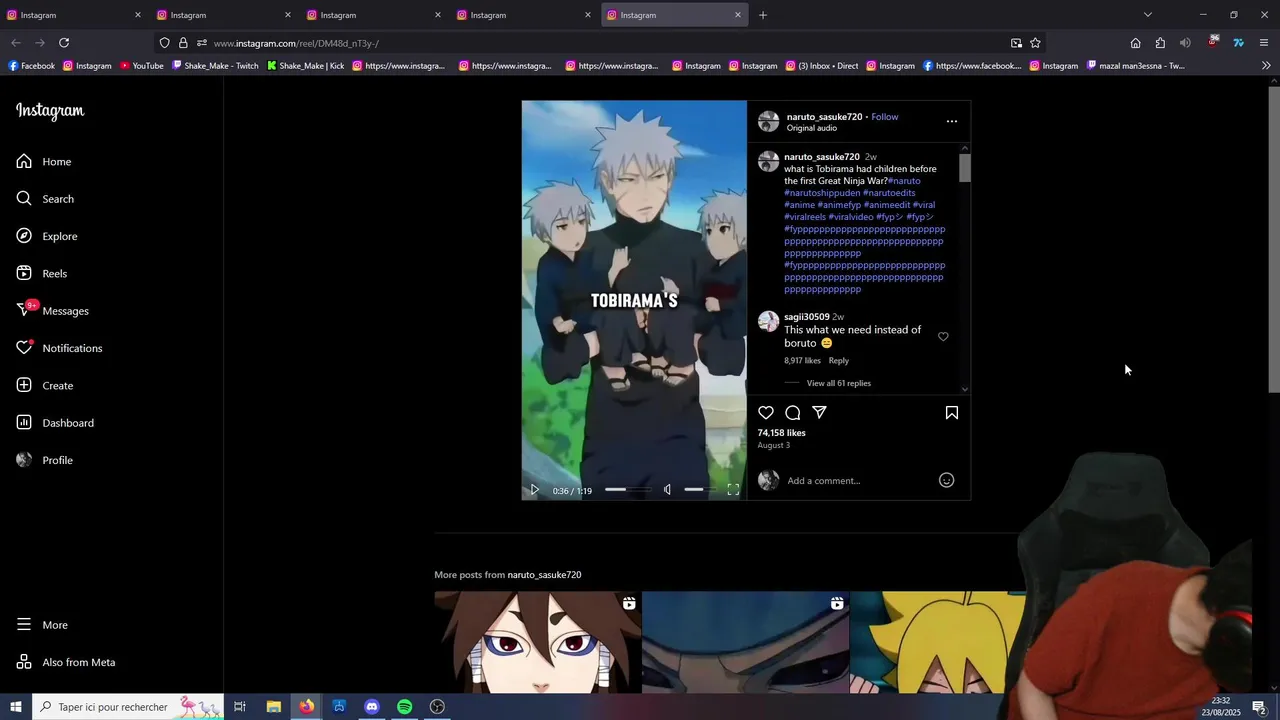Click the Instagram logo
The width and height of the screenshot is (1280, 720).
coord(50,111)
